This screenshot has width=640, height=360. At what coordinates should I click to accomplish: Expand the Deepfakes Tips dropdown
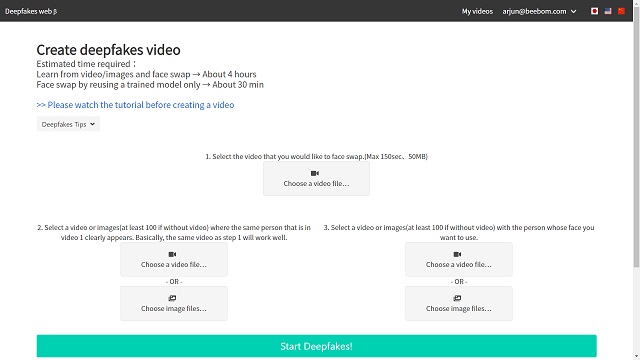[68, 124]
